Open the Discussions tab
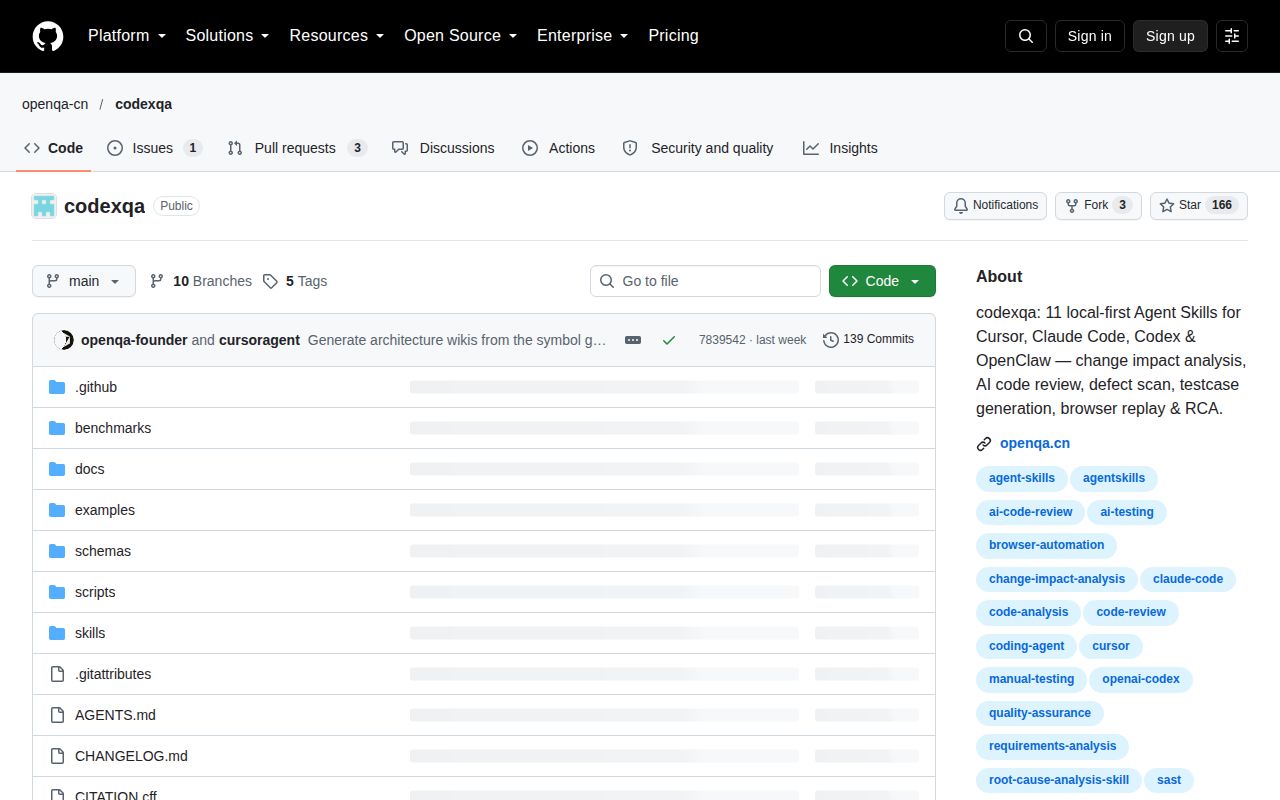 point(443,148)
